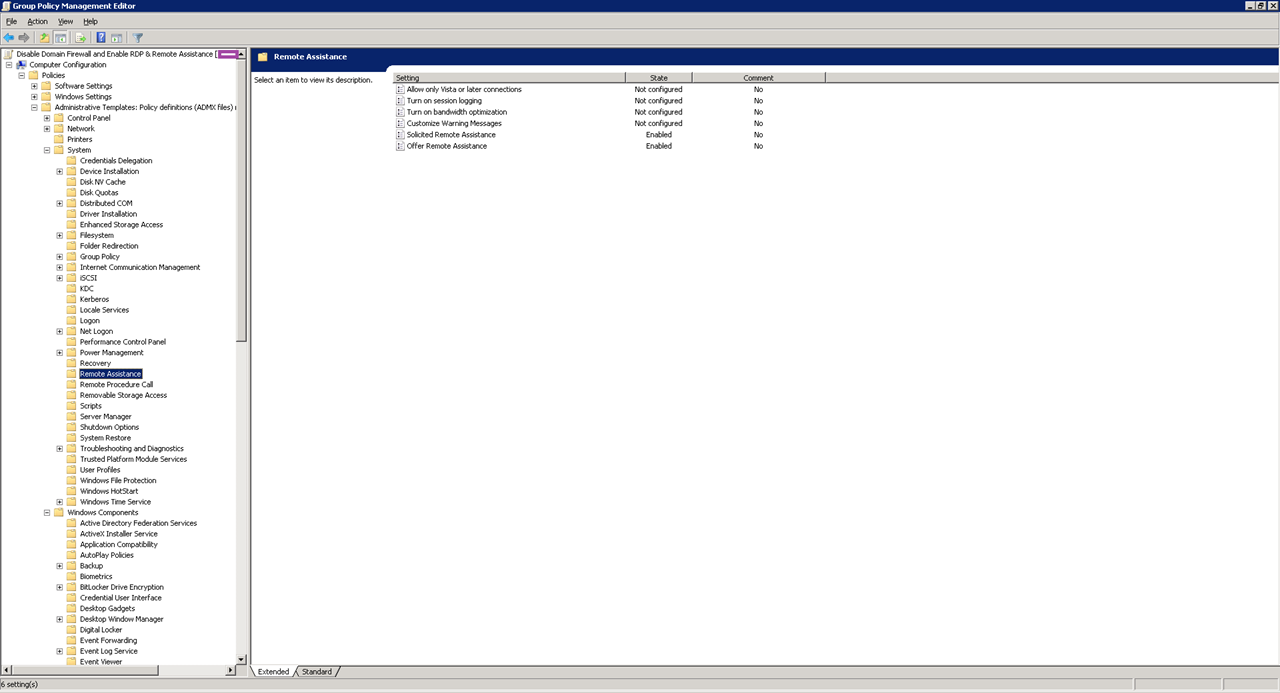1280x693 pixels.
Task: Click the folder icon next to Scripts
Action: coord(71,406)
